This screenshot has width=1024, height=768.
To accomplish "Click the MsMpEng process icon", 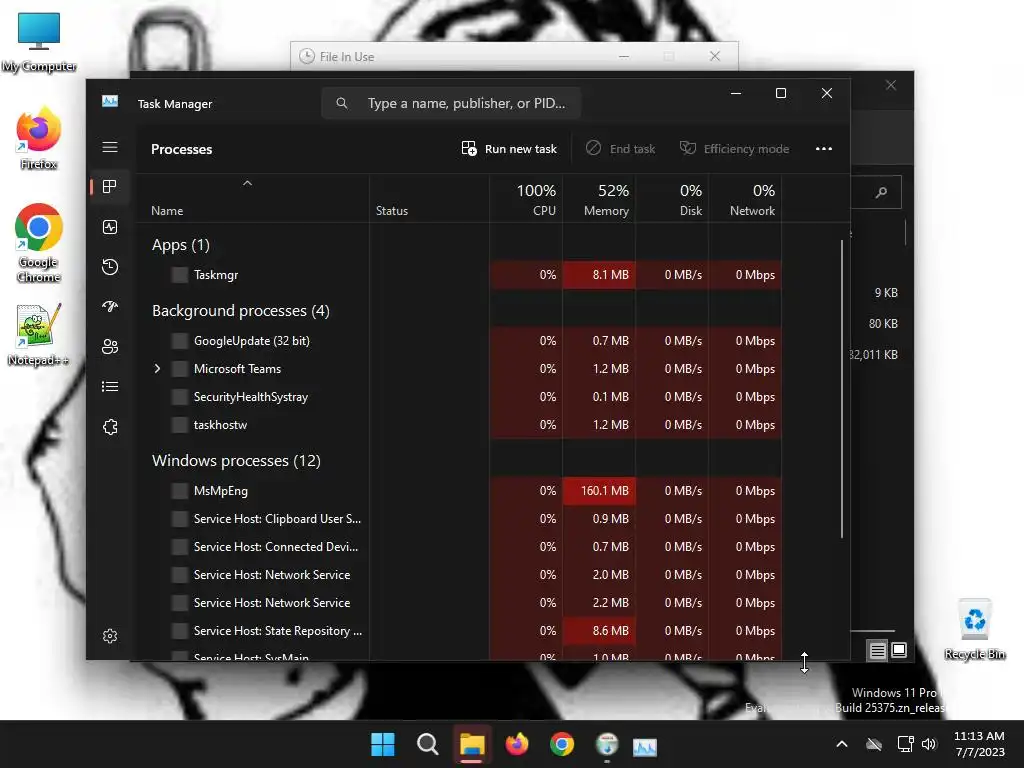I will tap(180, 491).
